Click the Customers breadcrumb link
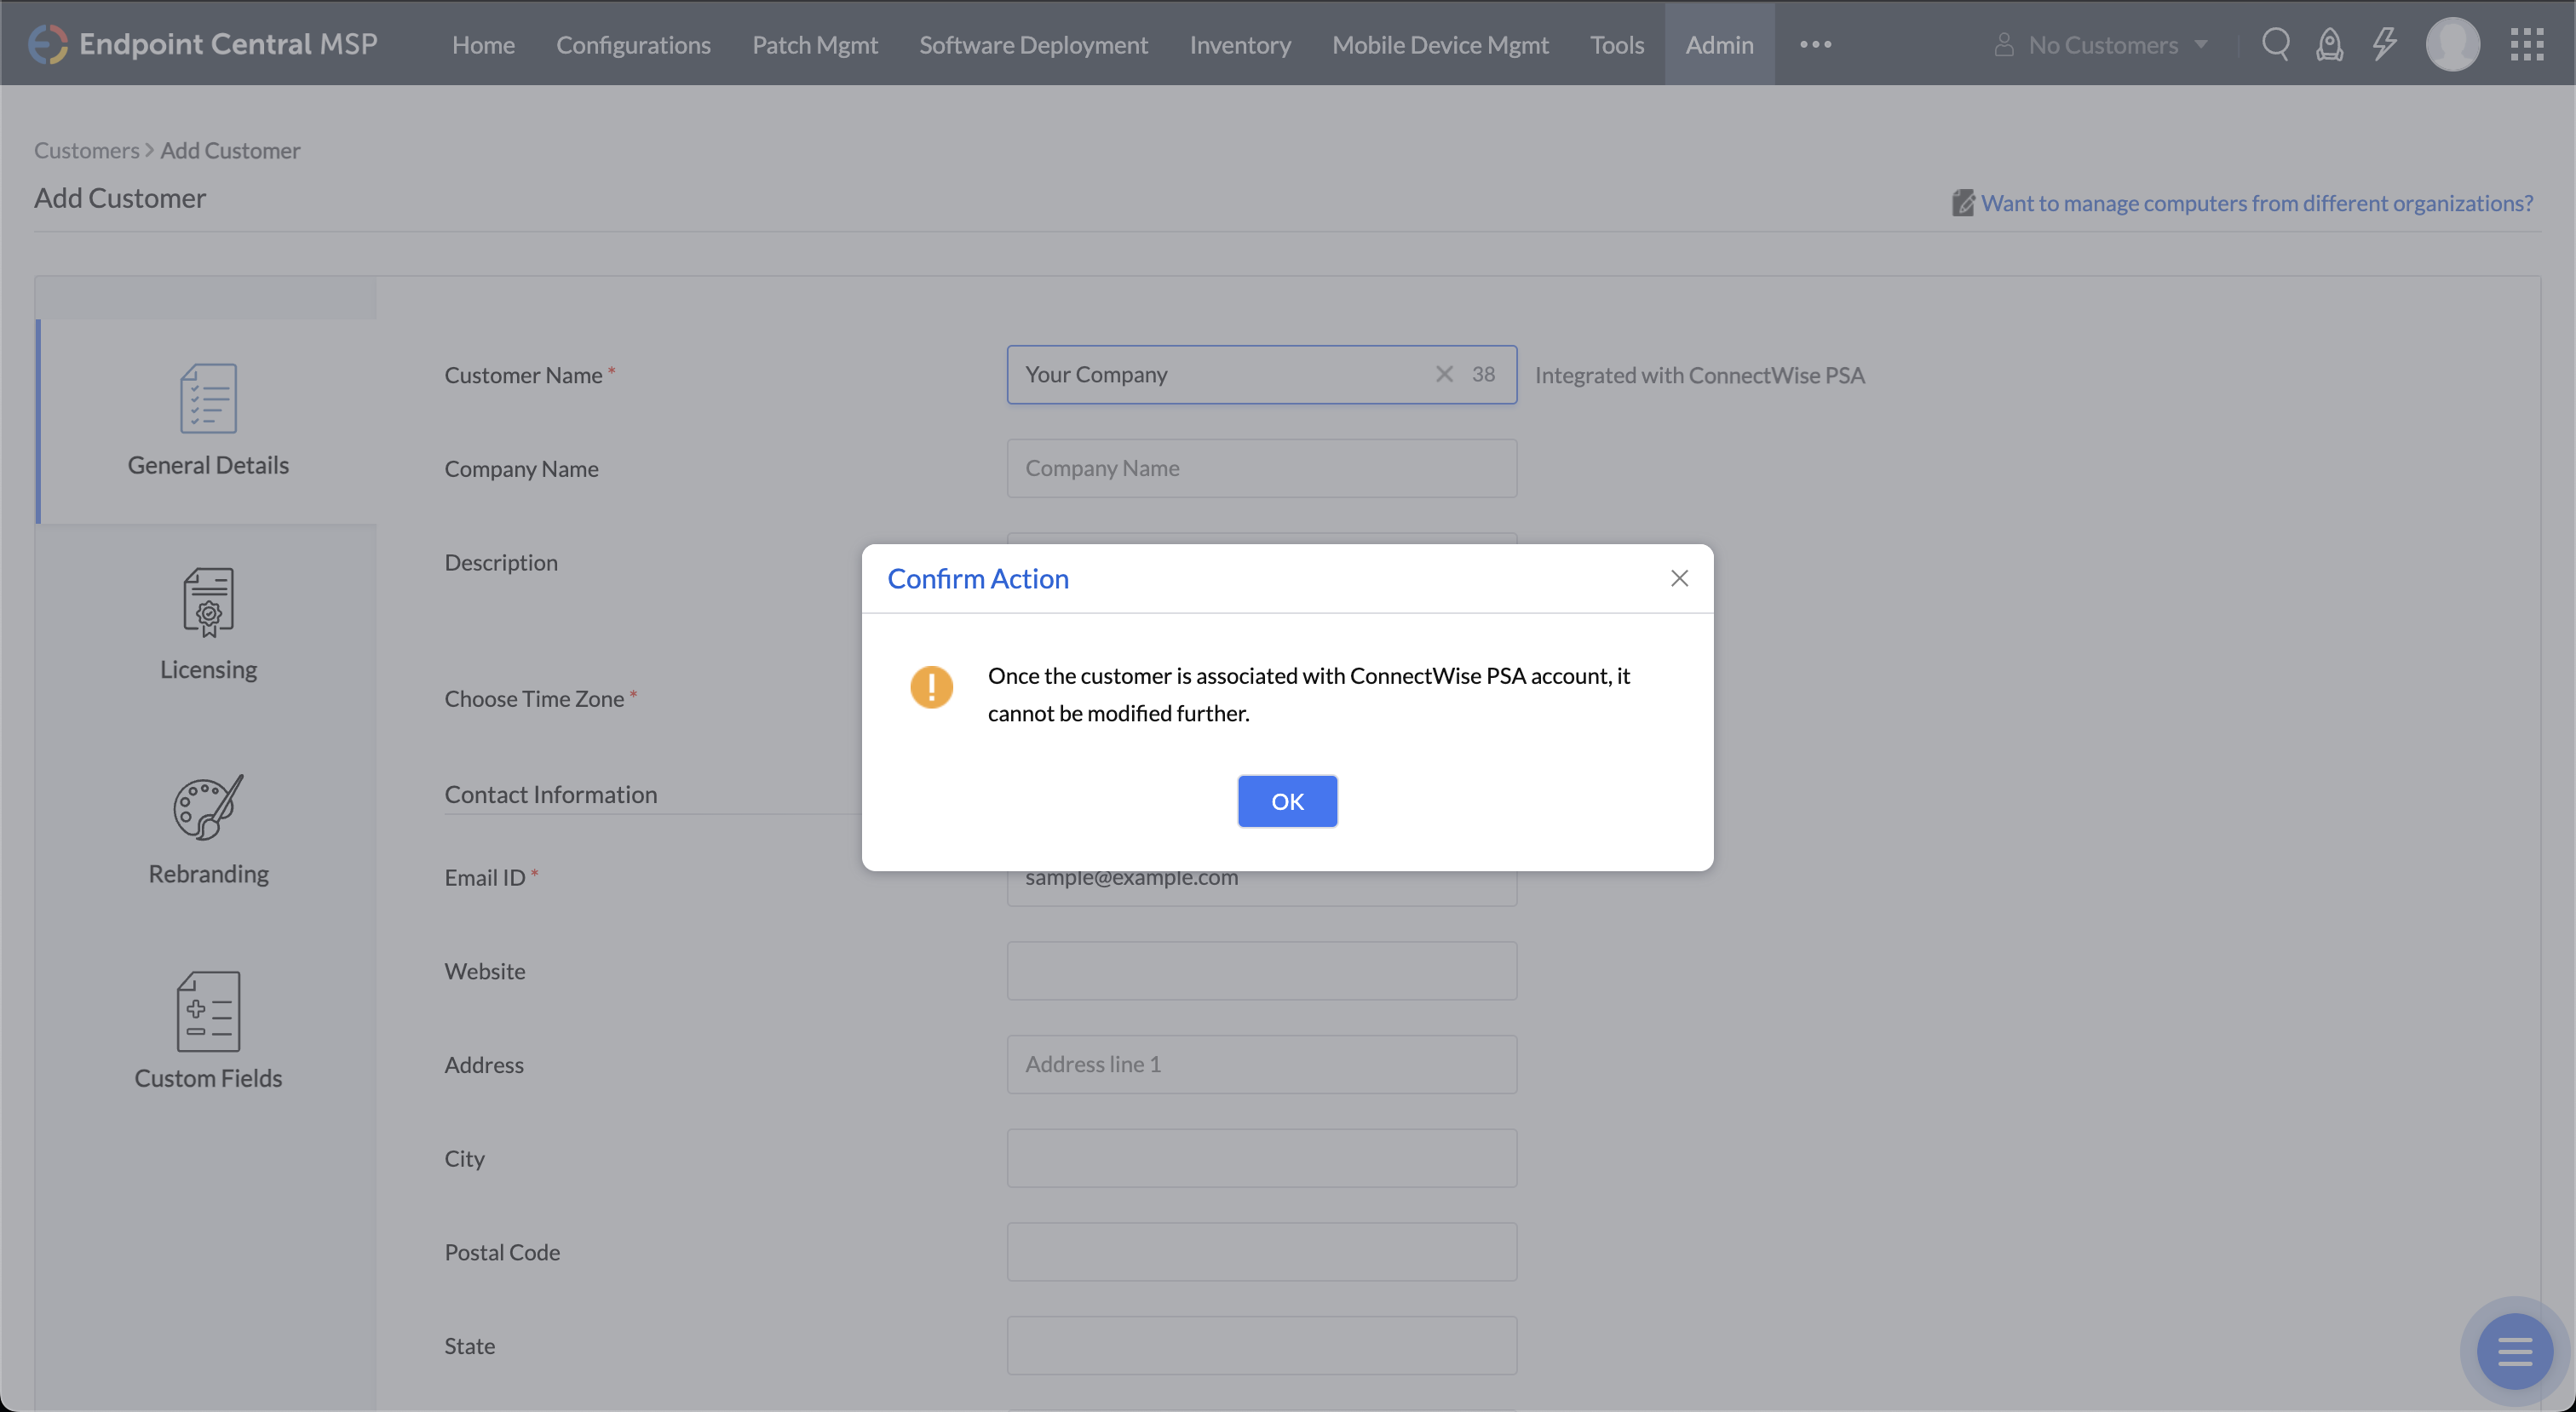Image resolution: width=2576 pixels, height=1412 pixels. point(86,150)
